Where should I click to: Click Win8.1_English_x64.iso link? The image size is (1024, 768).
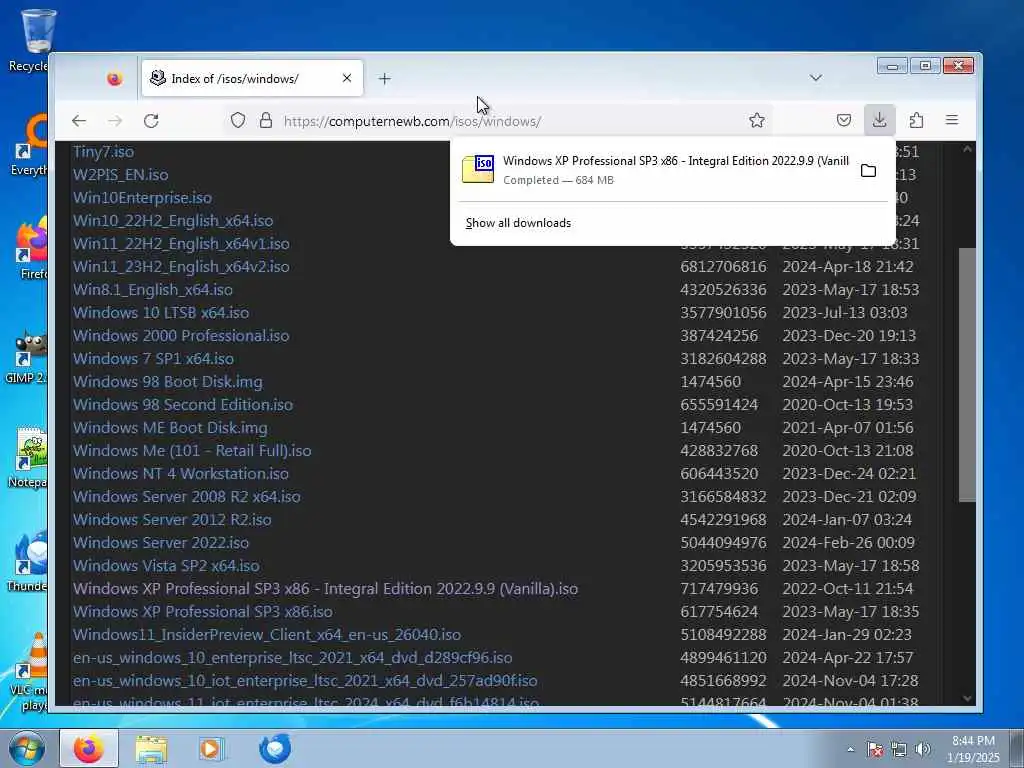[153, 289]
